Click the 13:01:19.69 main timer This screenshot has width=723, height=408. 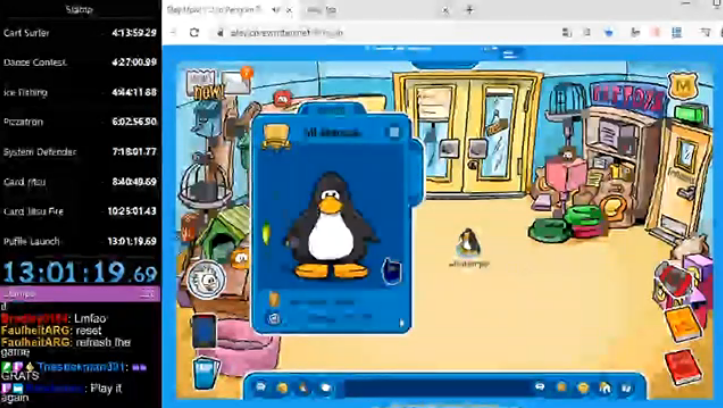(80, 272)
